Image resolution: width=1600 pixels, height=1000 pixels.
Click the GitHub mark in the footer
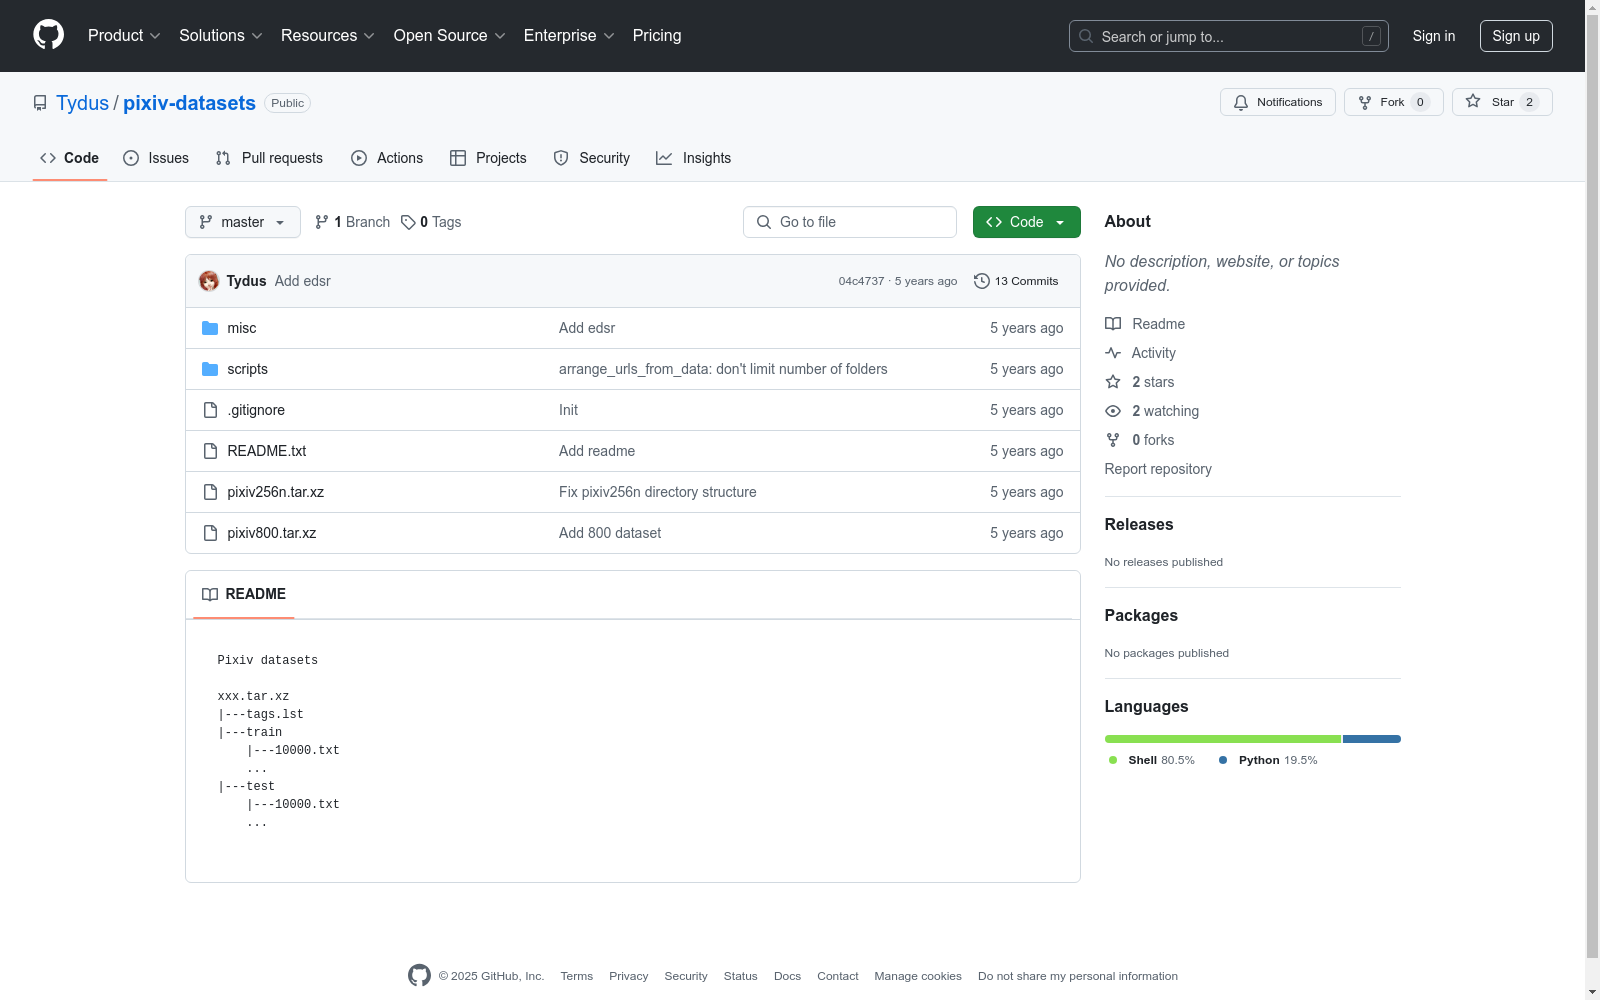tap(419, 975)
